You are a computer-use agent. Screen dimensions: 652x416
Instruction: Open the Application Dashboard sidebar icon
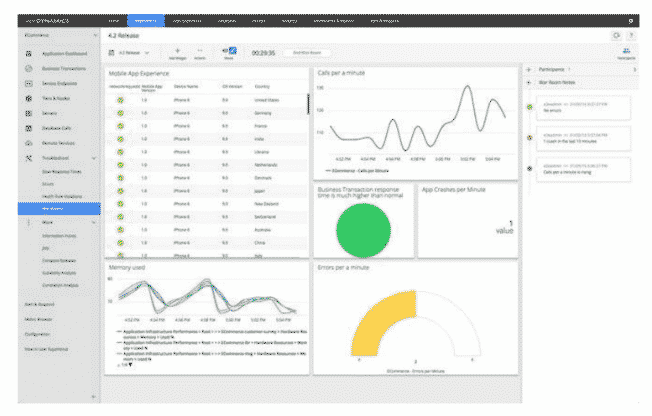click(x=29, y=54)
